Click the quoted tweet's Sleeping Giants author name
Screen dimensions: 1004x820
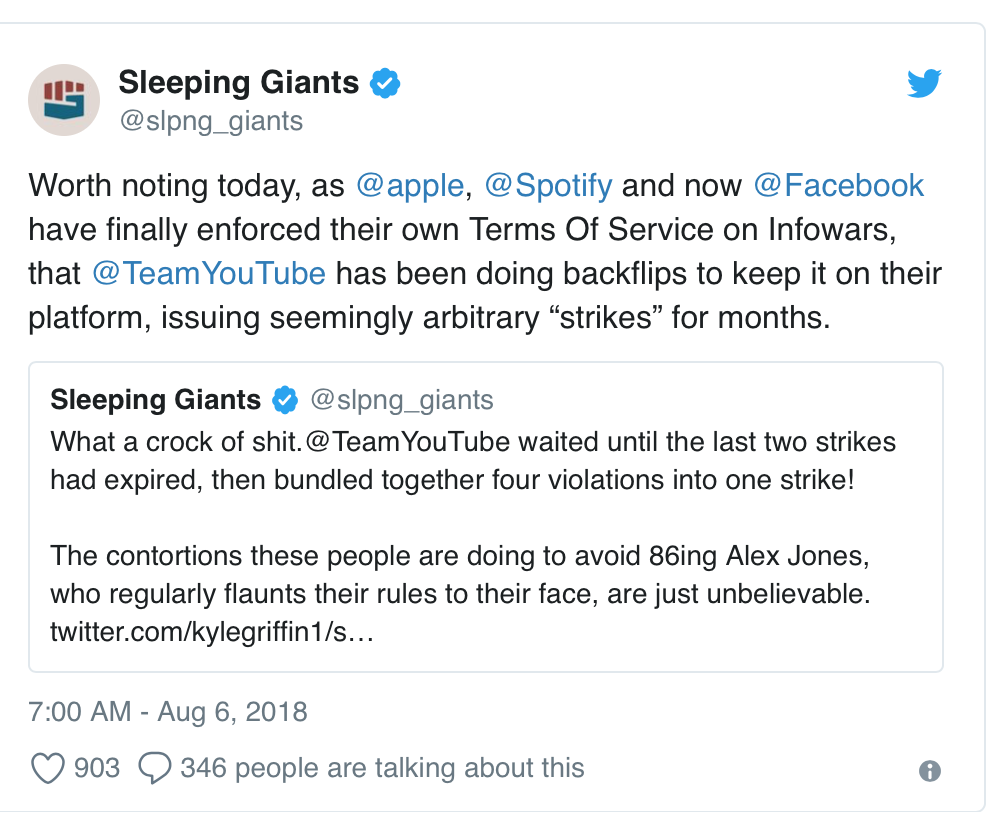(155, 401)
